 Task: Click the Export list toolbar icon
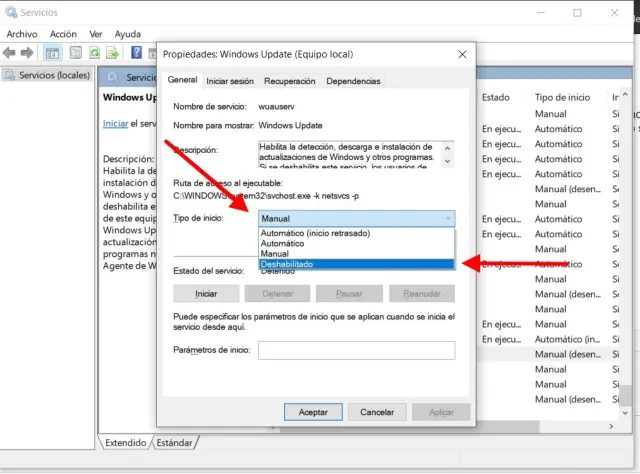pyautogui.click(x=112, y=53)
